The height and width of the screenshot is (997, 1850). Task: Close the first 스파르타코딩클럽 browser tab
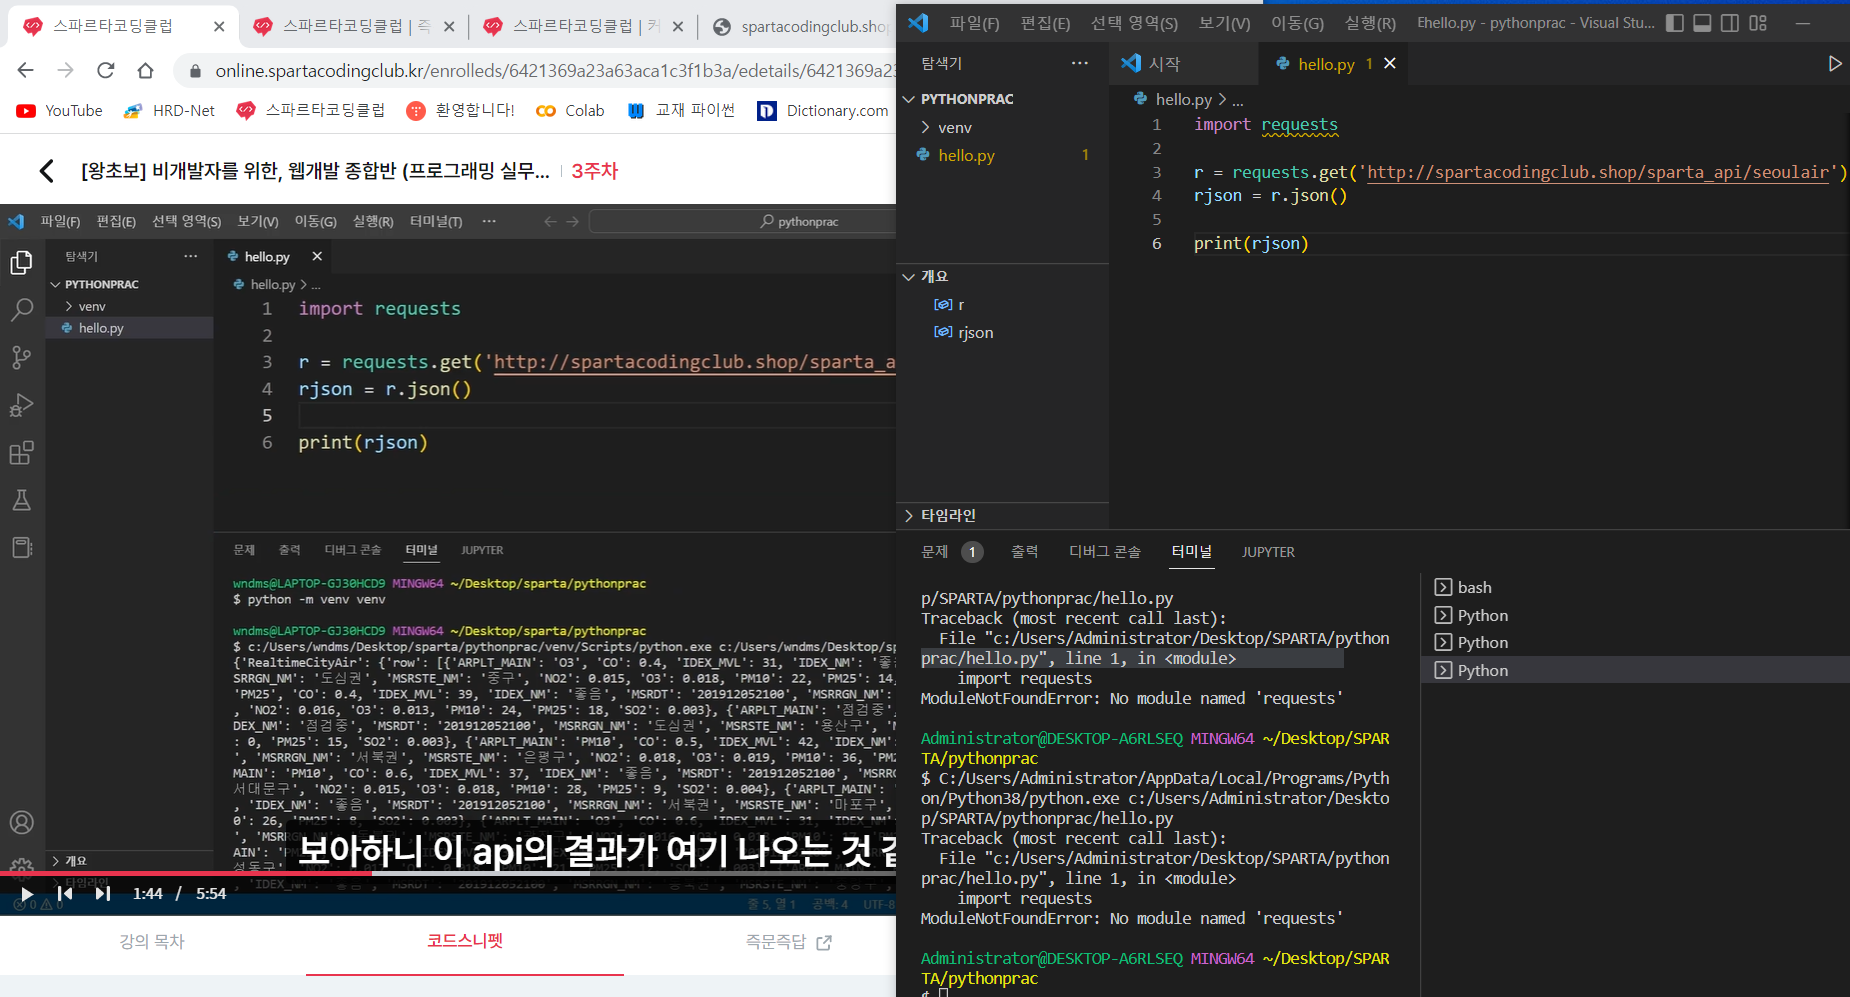coord(219,27)
